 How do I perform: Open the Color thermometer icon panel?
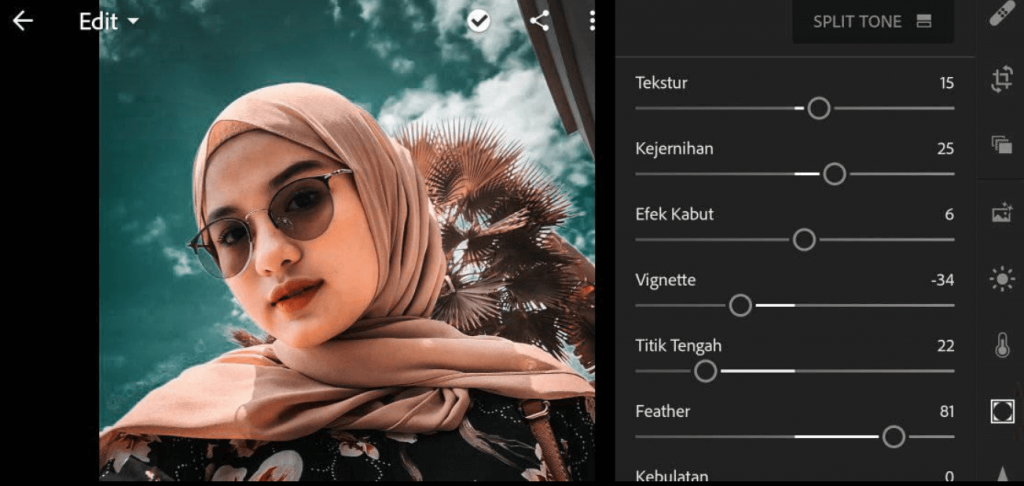(x=1002, y=346)
